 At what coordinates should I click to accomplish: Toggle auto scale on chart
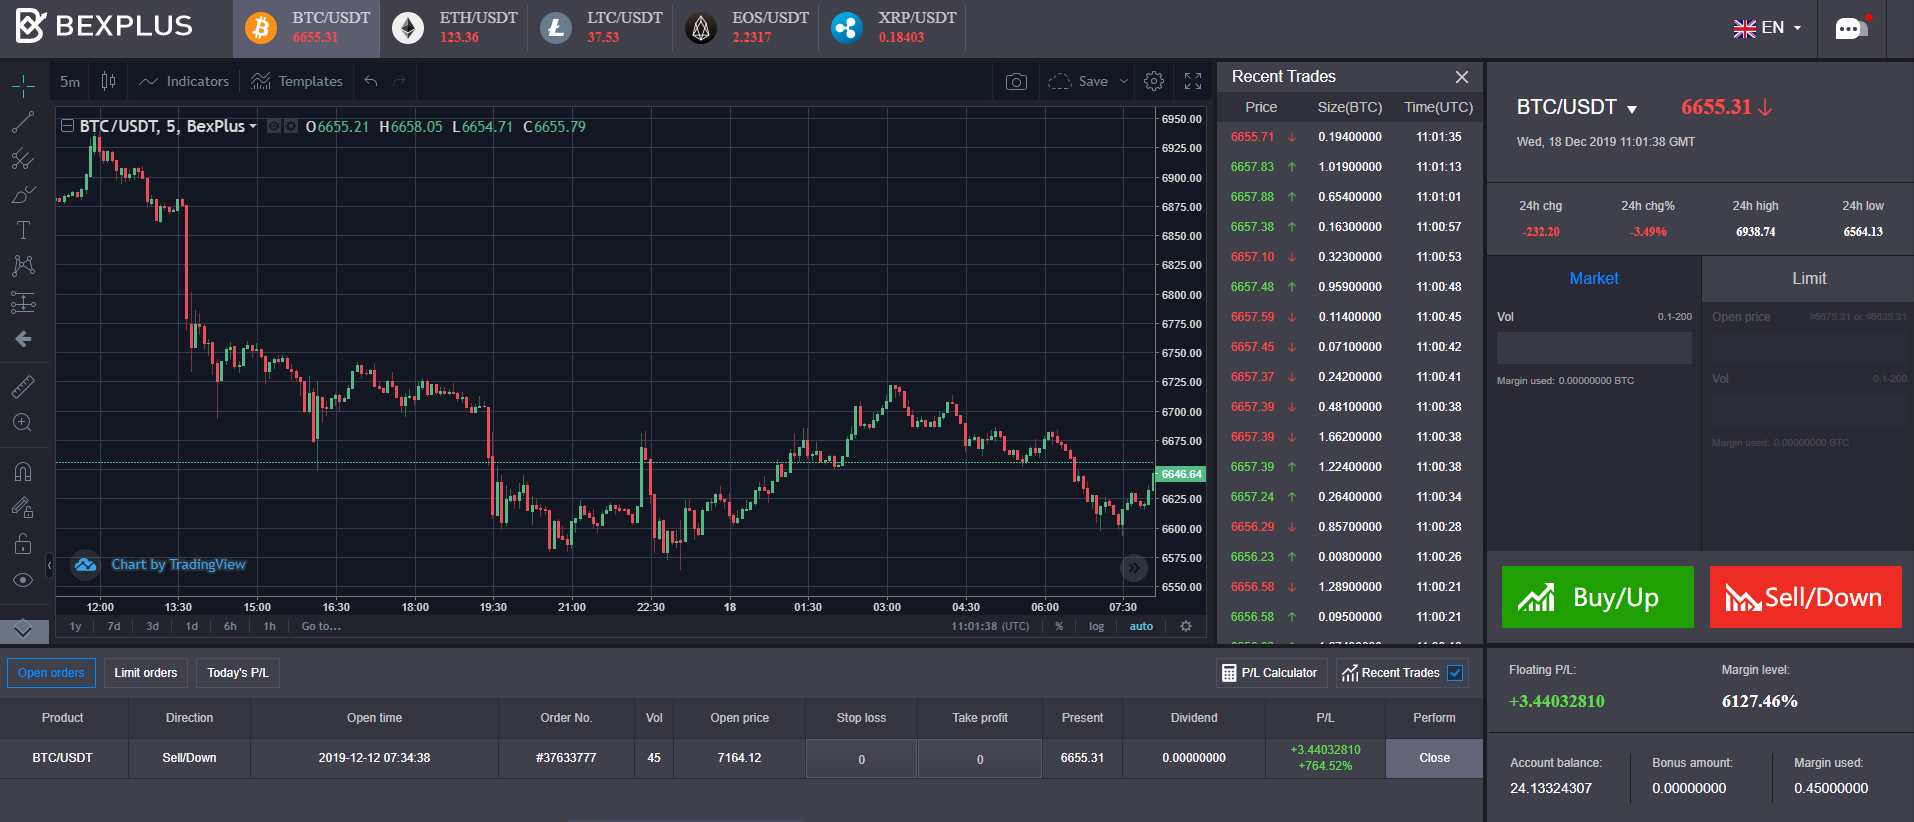coord(1141,627)
